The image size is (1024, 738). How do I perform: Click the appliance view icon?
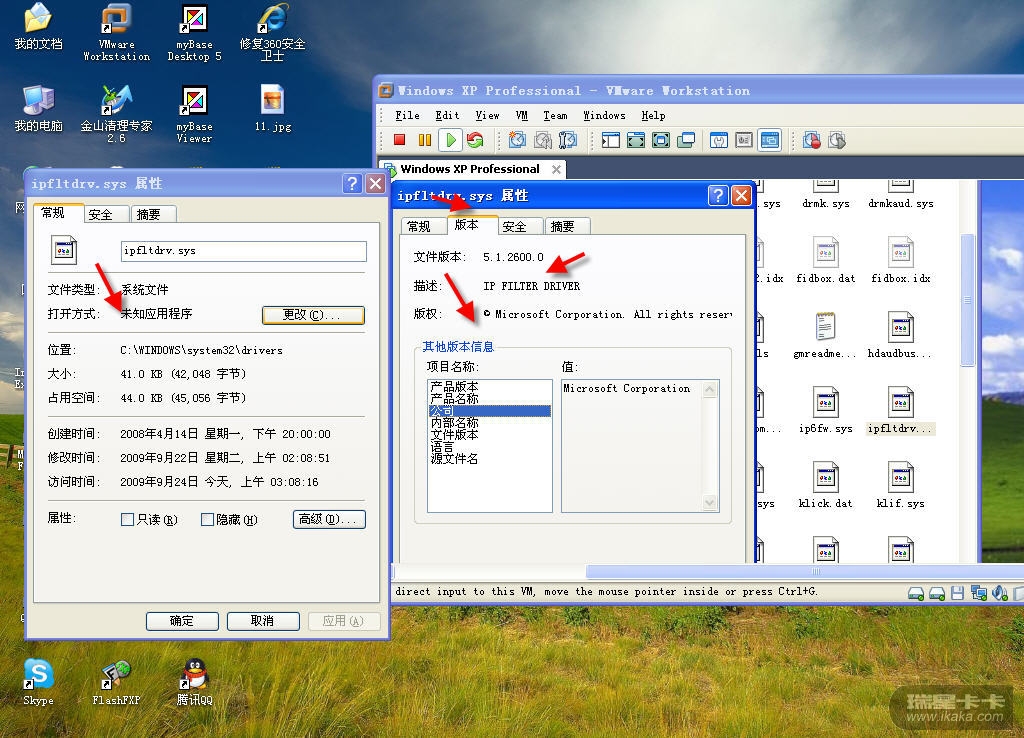[x=744, y=140]
